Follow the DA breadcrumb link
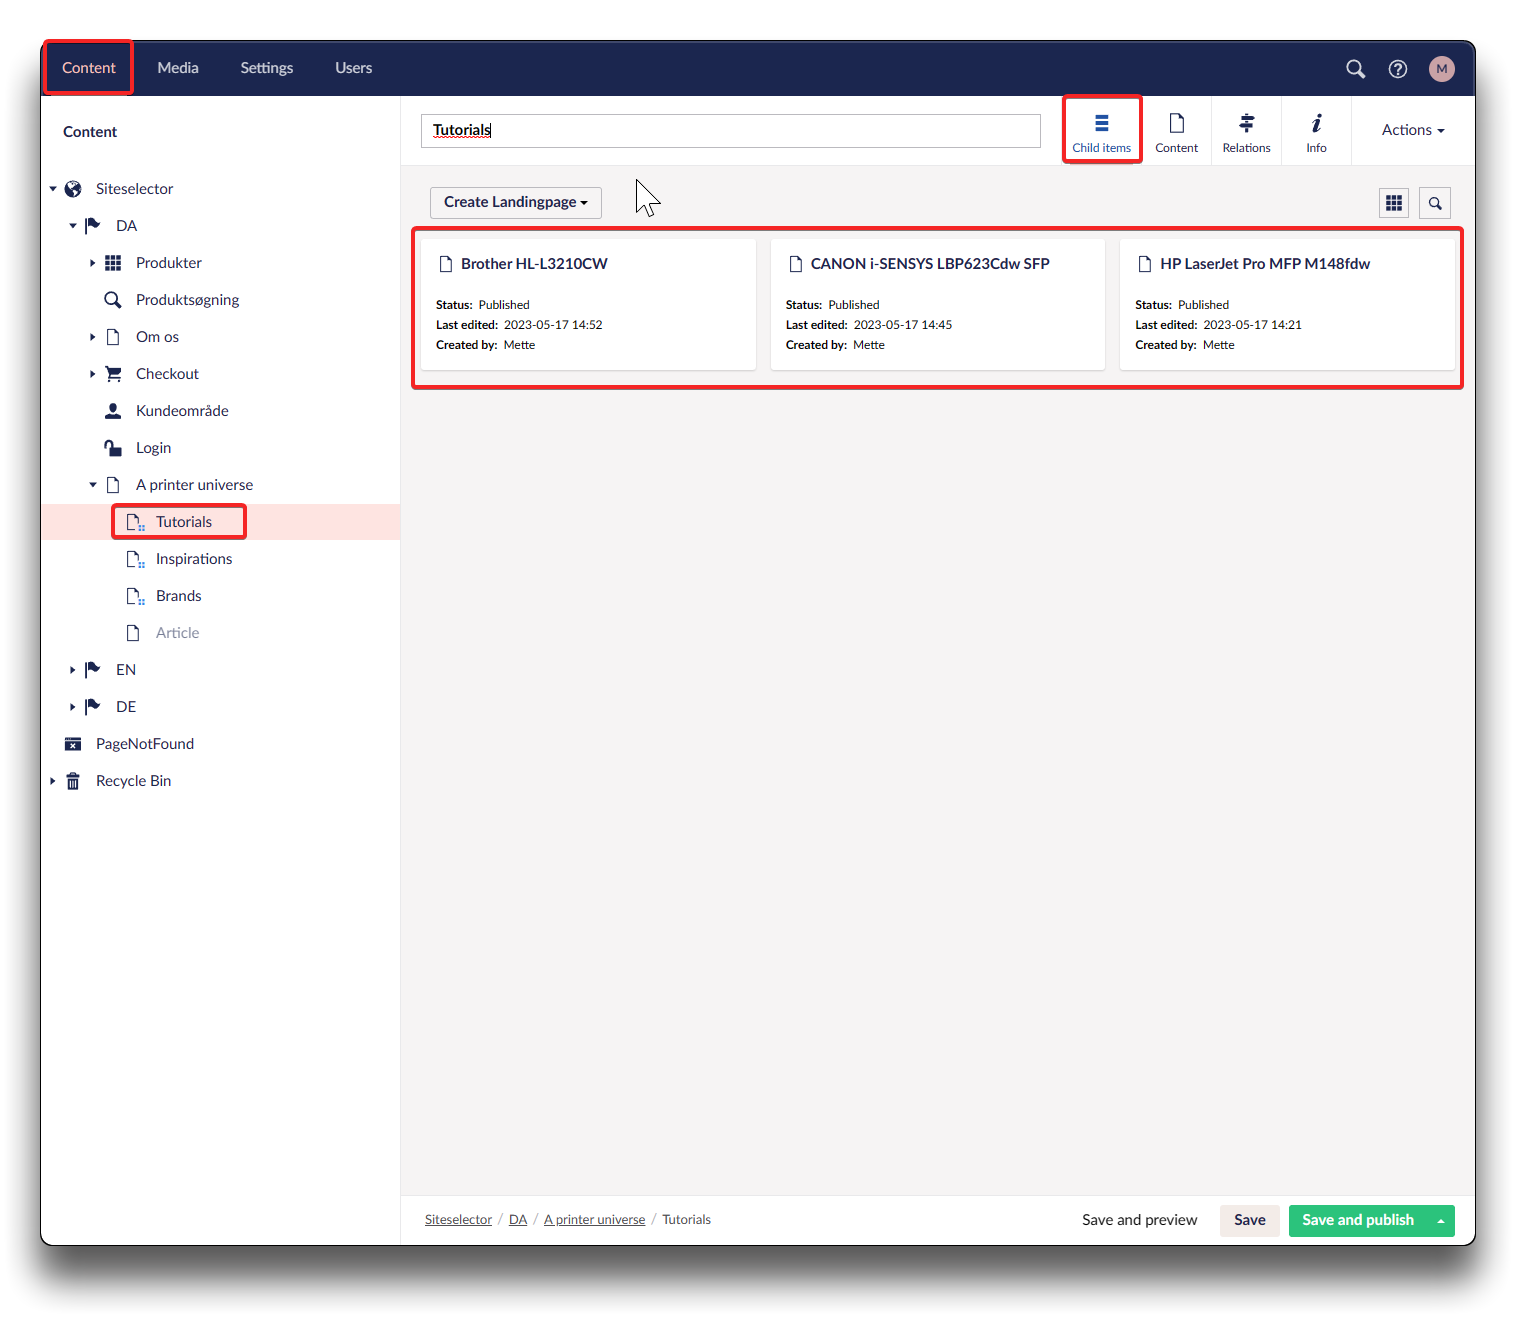The width and height of the screenshot is (1516, 1318). (x=517, y=1220)
